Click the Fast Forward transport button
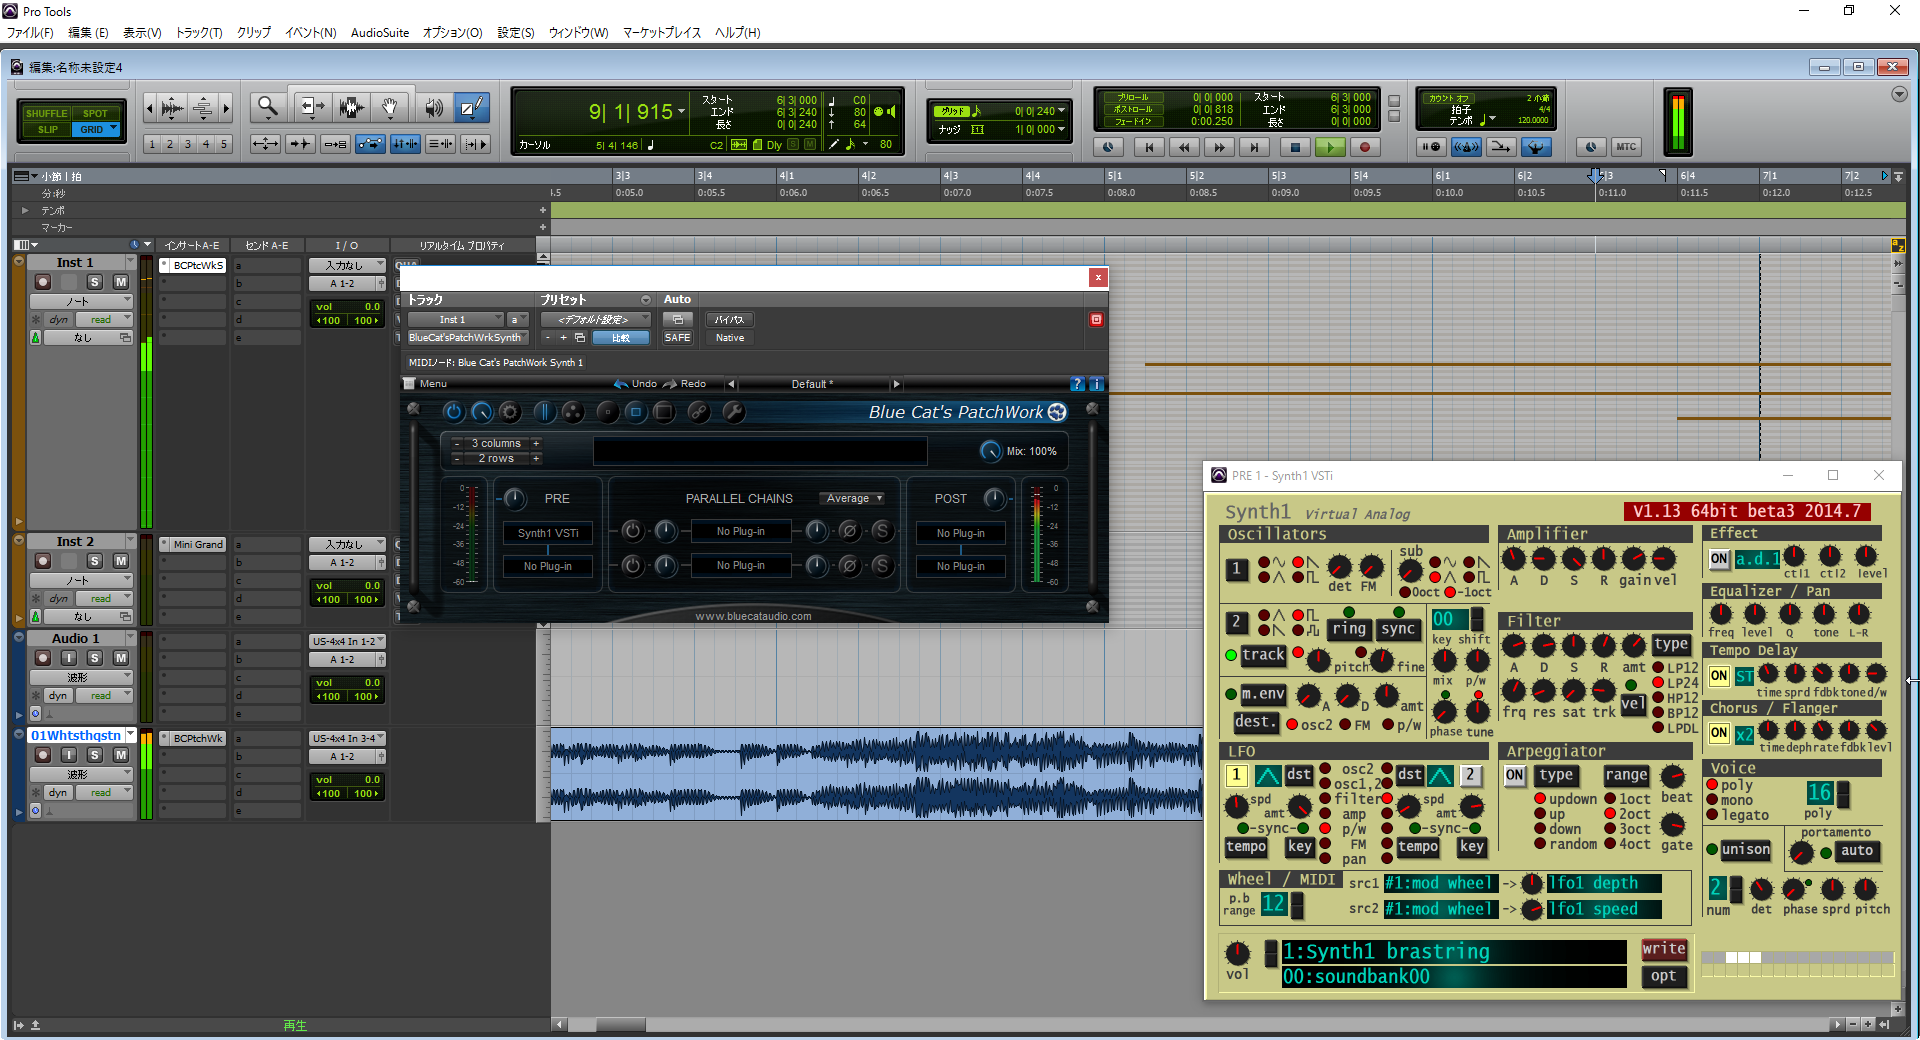Image resolution: width=1920 pixels, height=1040 pixels. [1219, 147]
